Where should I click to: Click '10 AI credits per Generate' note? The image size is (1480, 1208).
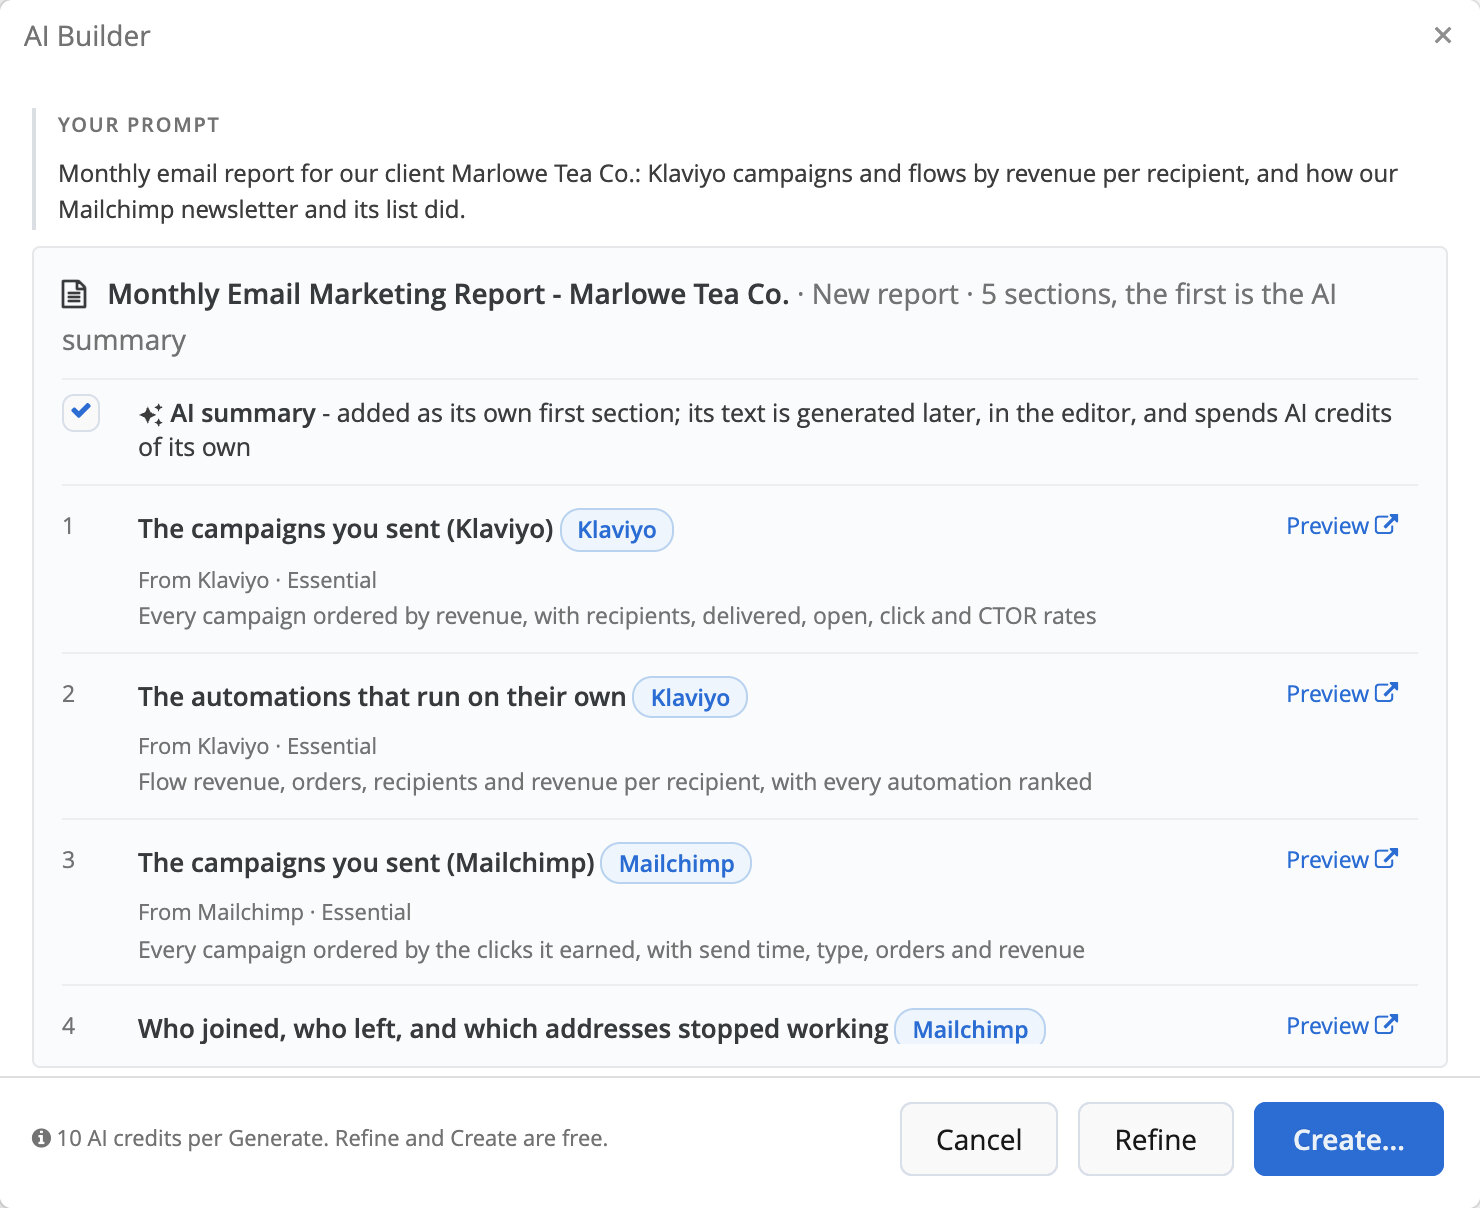point(332,1138)
